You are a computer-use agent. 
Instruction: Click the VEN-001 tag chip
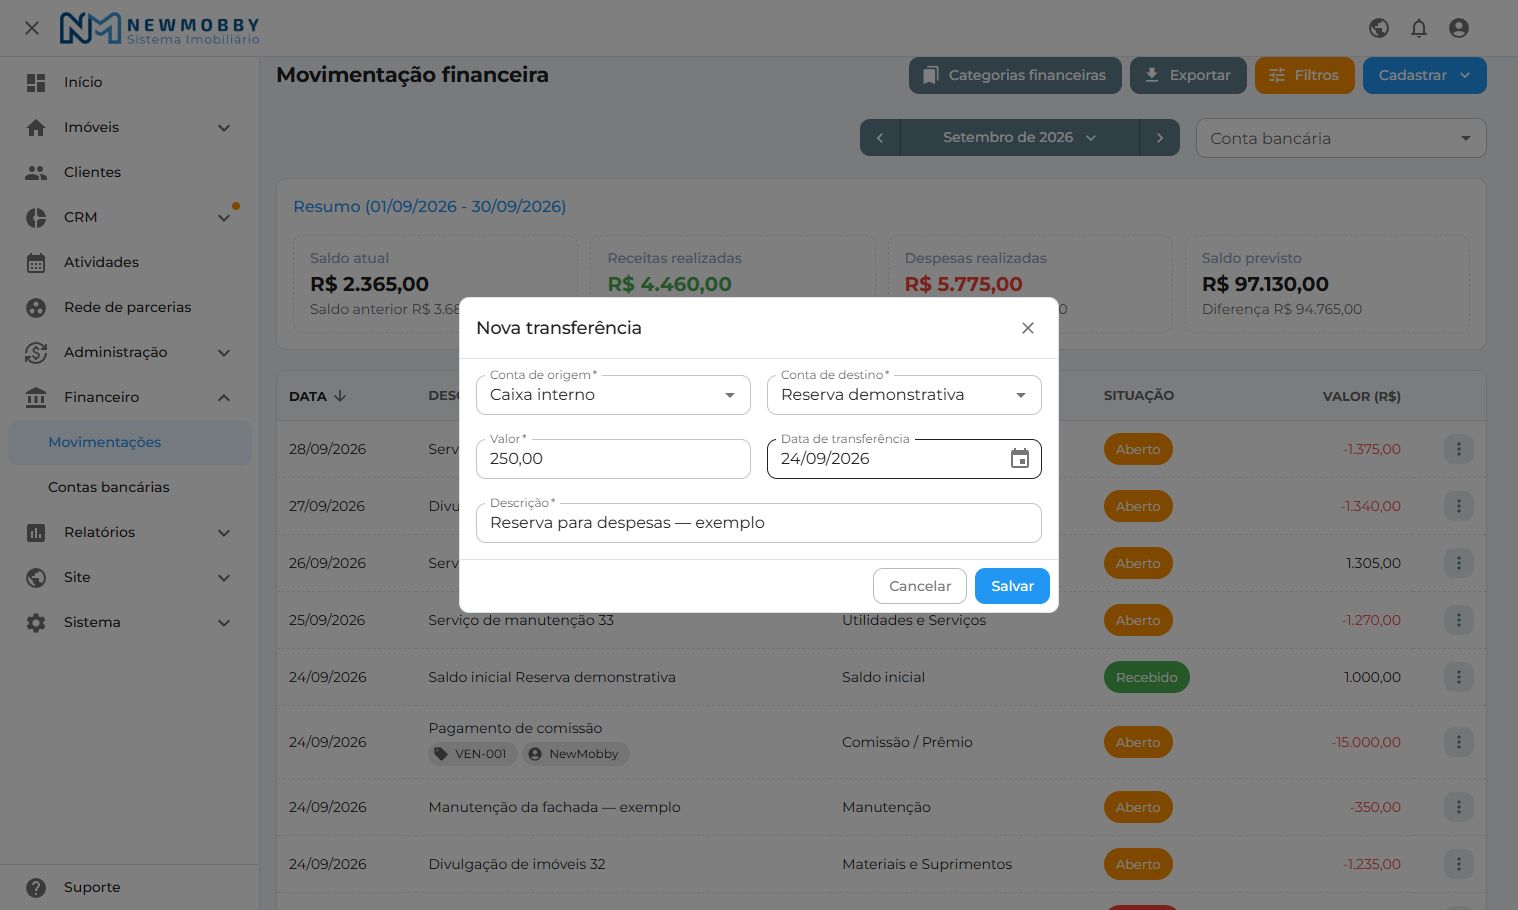(x=472, y=754)
